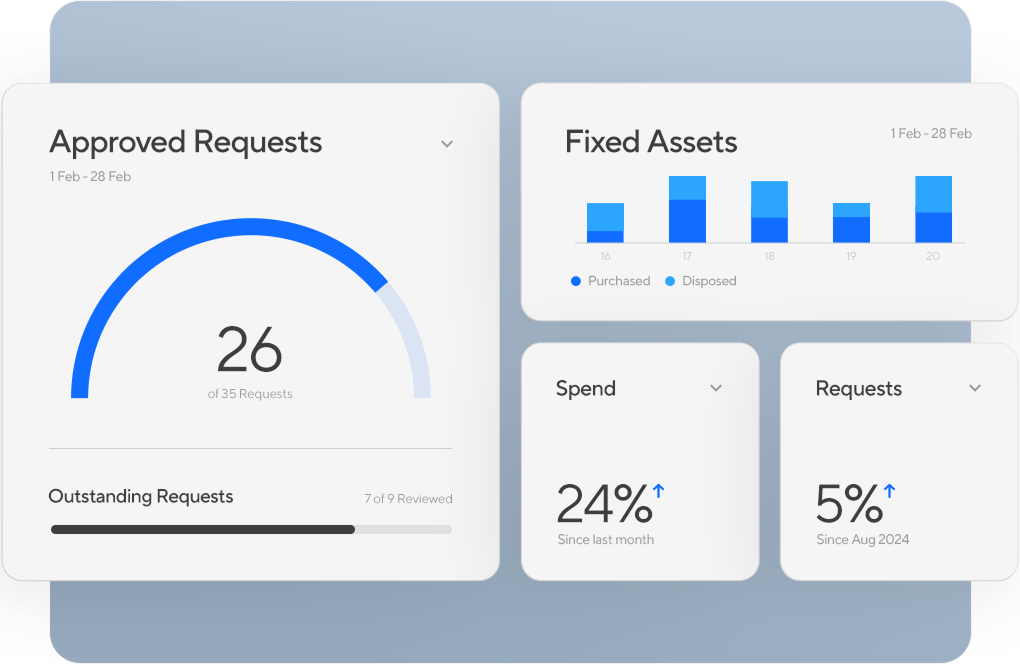Click the Outstanding Requests progress bar
The height and width of the screenshot is (664, 1020).
pos(251,529)
